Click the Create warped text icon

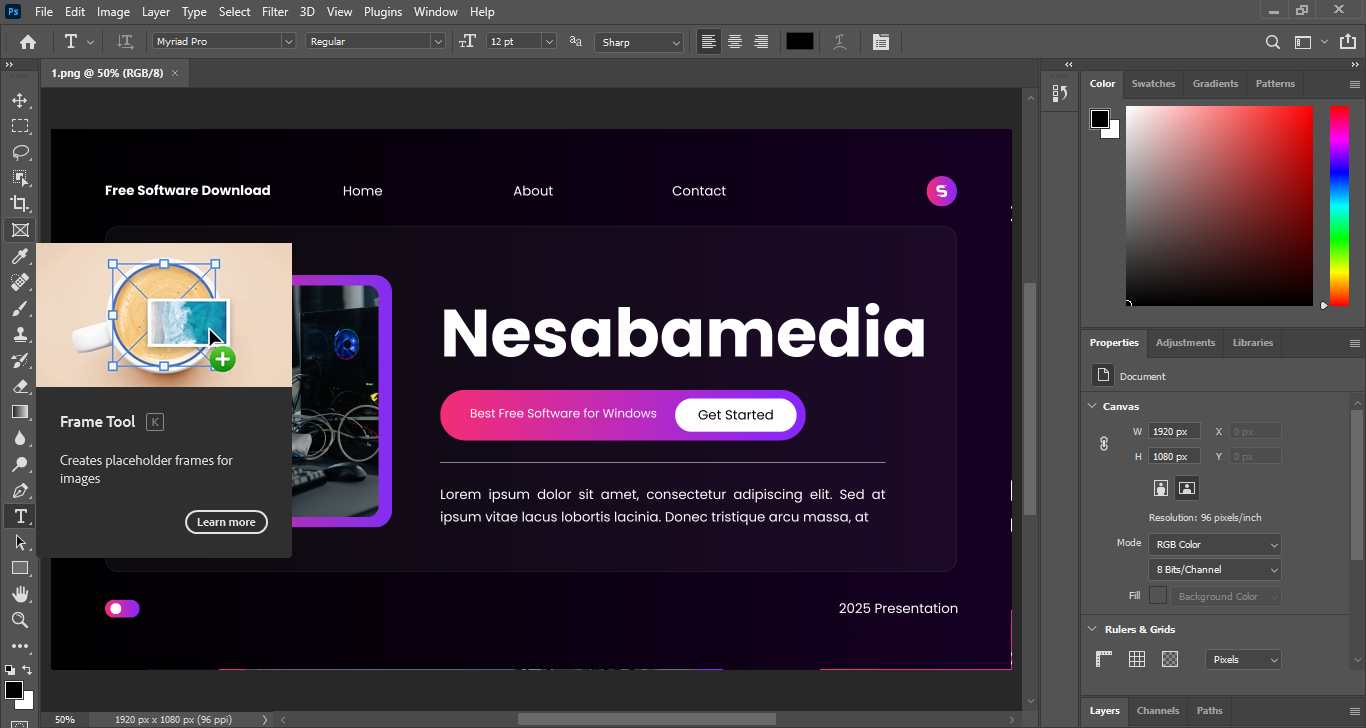coord(840,42)
